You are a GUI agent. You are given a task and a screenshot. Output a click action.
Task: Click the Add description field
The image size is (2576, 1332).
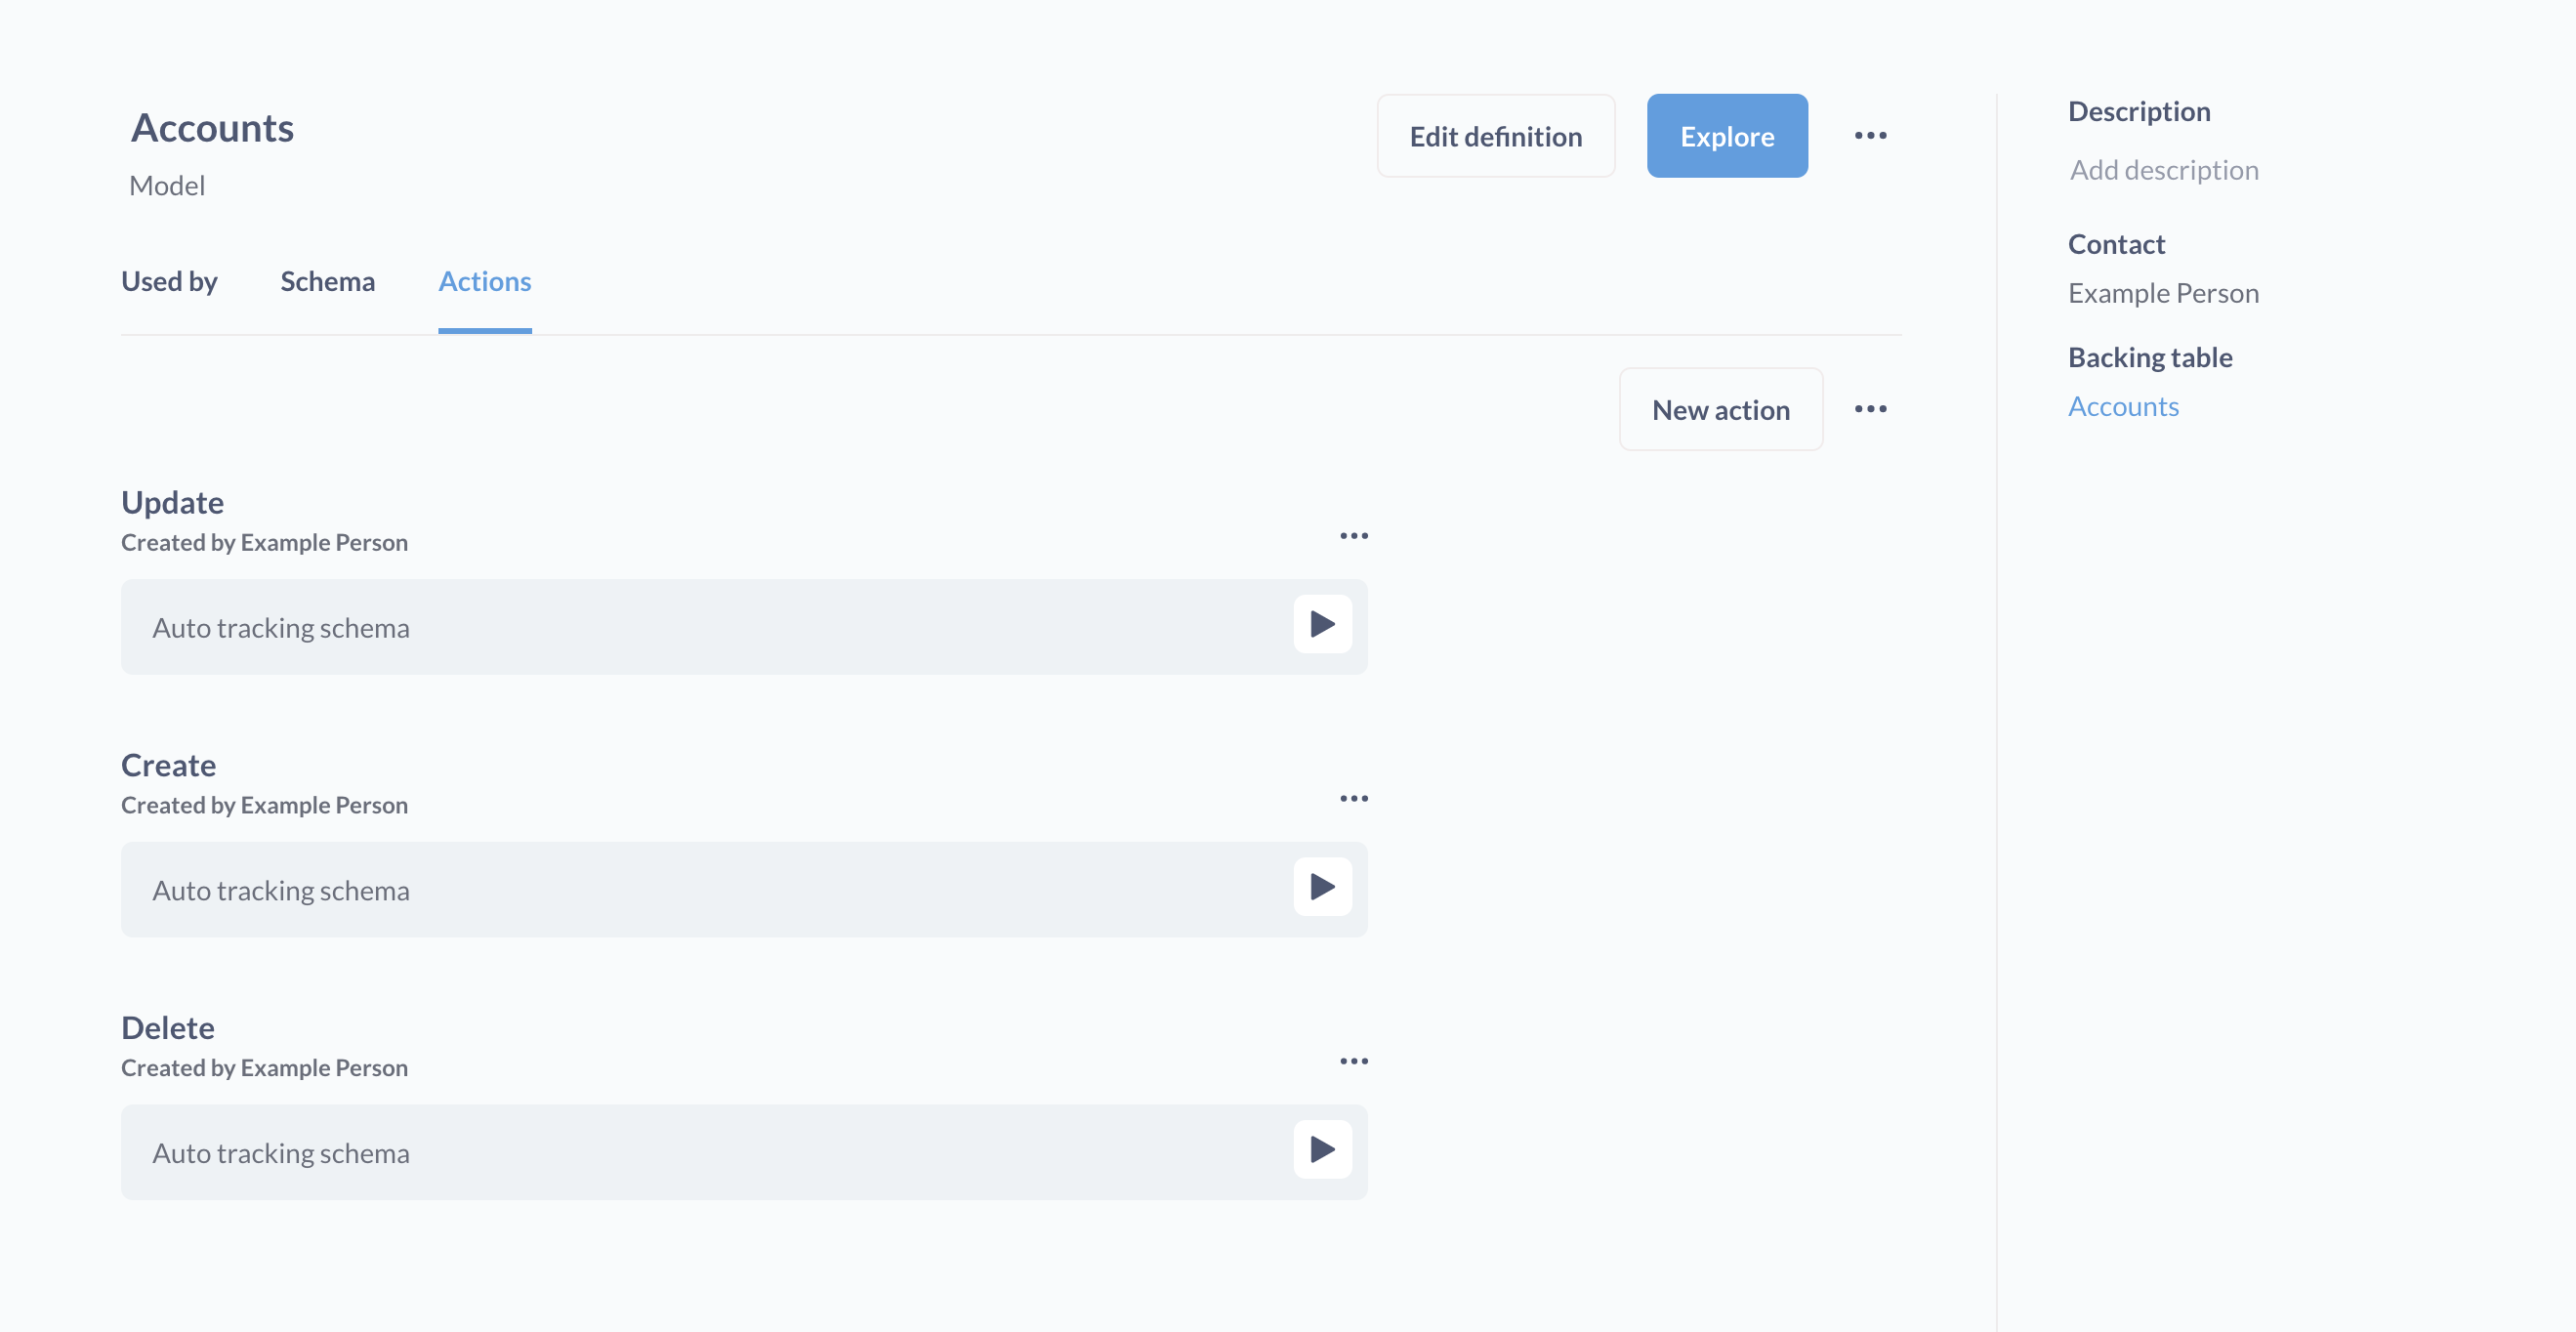[x=2163, y=171]
